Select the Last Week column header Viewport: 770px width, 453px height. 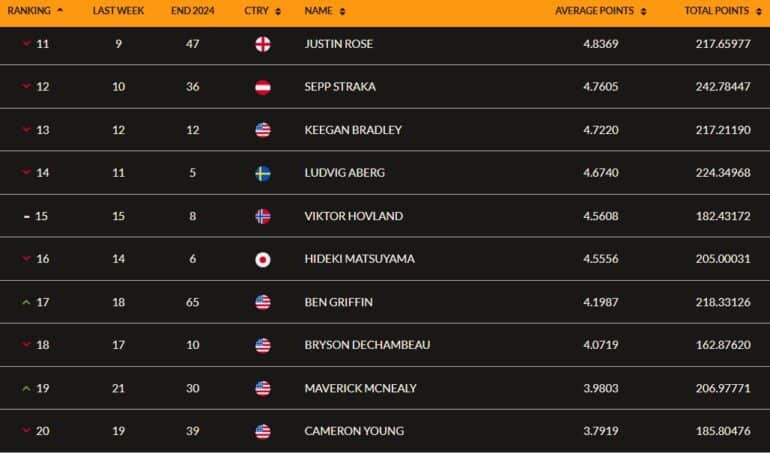[x=118, y=11]
